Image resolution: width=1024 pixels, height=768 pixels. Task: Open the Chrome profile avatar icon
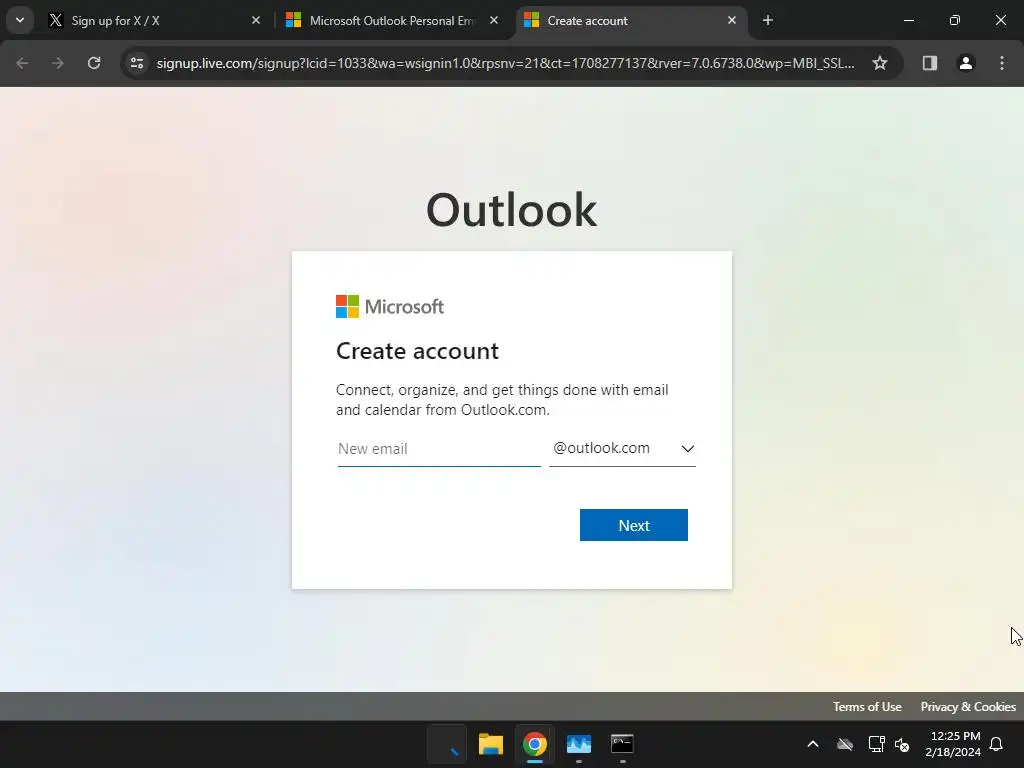click(x=966, y=63)
